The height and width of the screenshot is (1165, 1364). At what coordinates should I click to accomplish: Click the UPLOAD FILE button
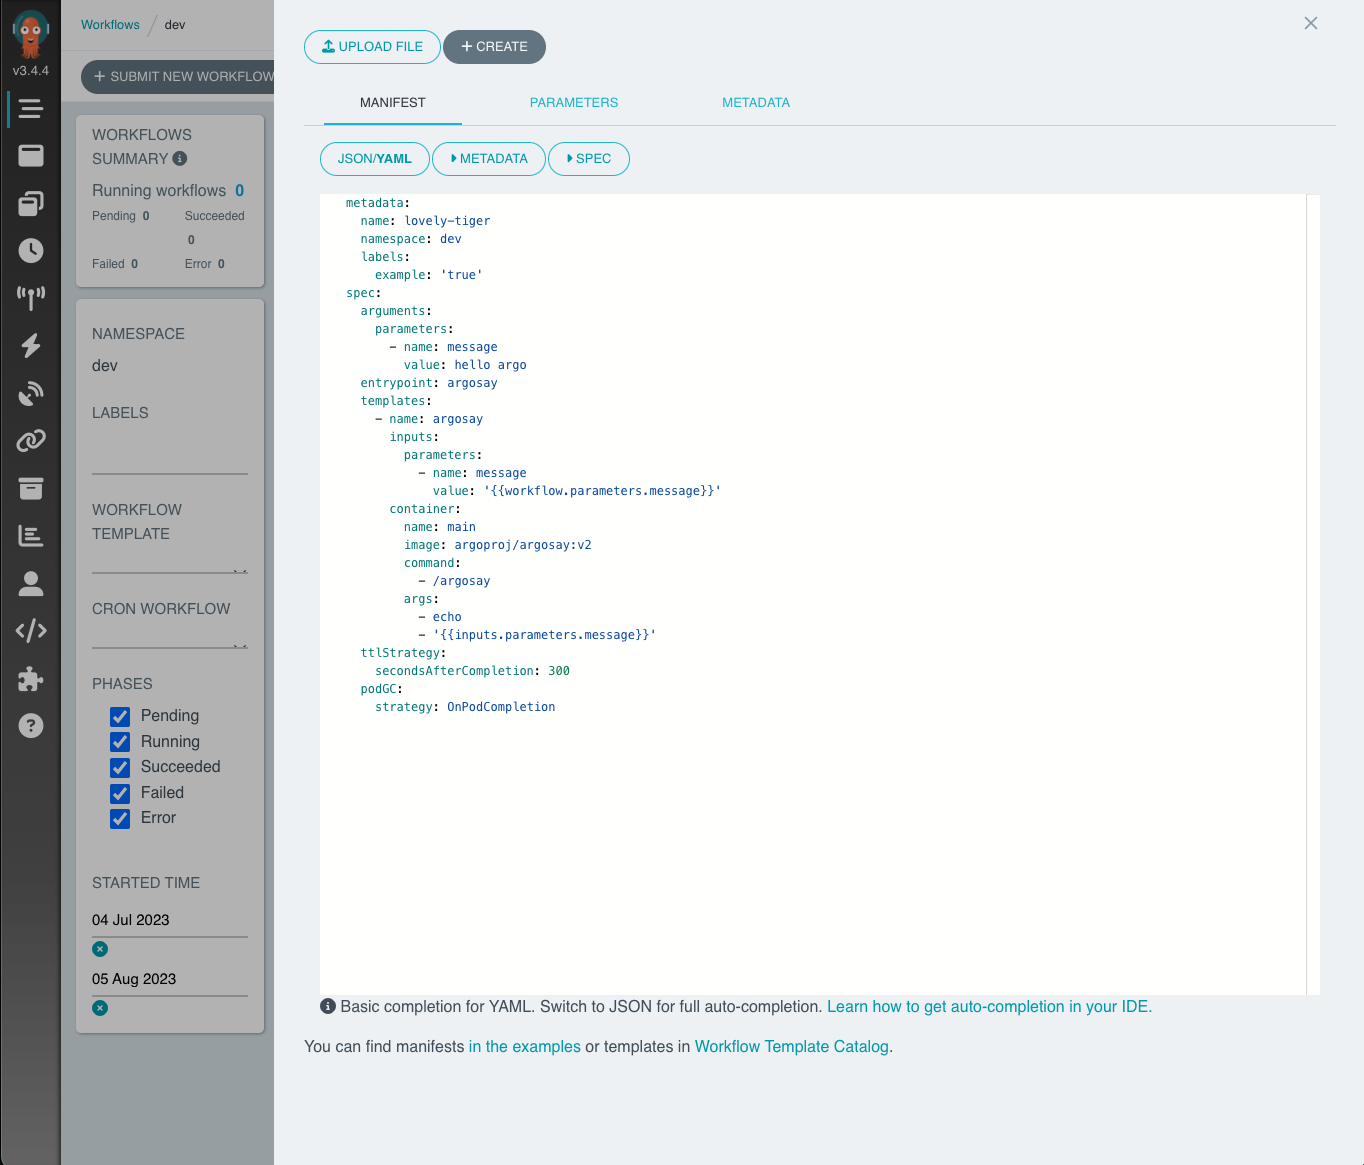tap(372, 46)
